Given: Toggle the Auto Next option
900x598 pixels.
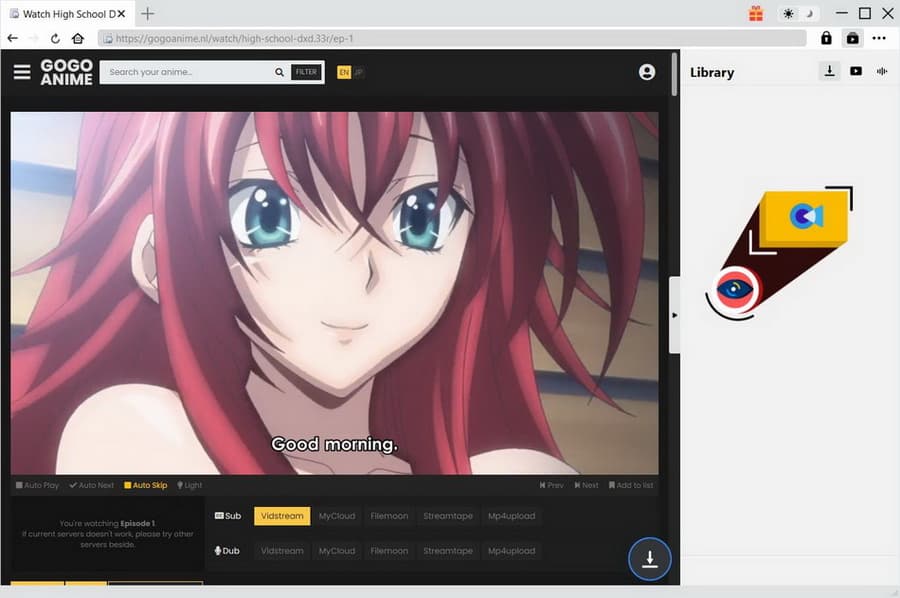Looking at the screenshot, I should [x=91, y=485].
